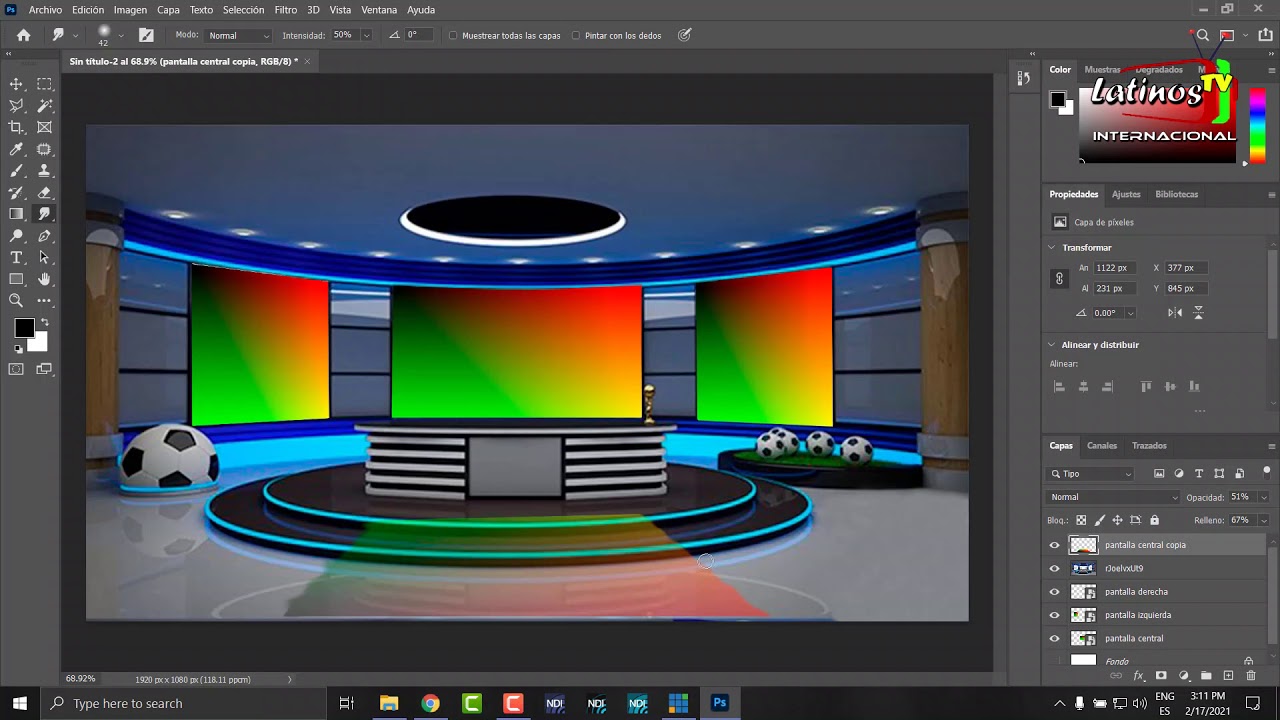Open the Opacidad dropdown arrow
Screen dimensions: 1280x720
[x=1264, y=497]
